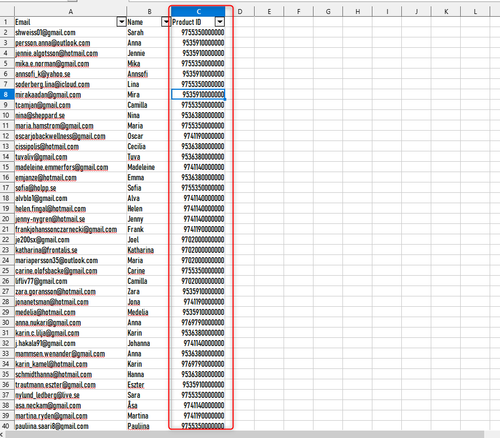
Task: Select the Product ID cell in Jenny's row
Action: (x=198, y=219)
